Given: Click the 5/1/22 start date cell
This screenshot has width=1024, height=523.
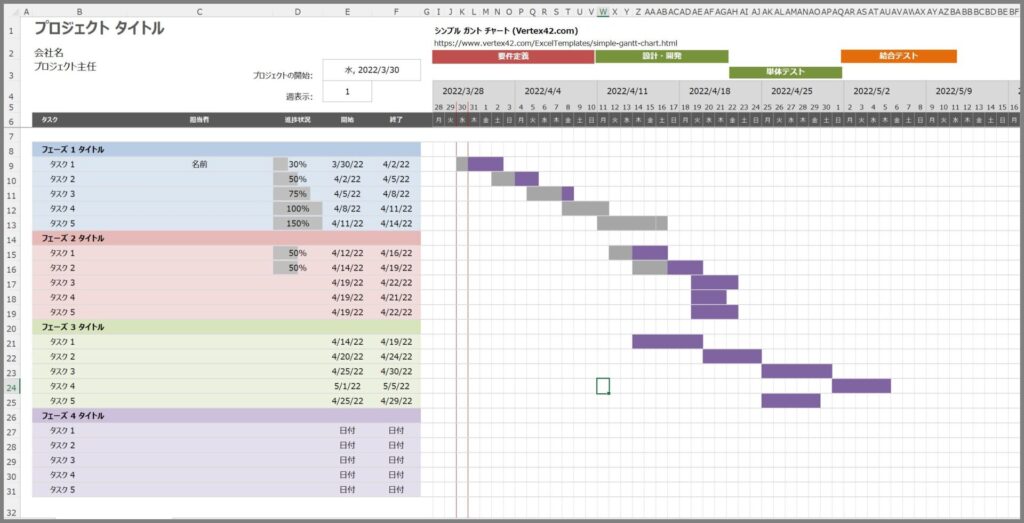Looking at the screenshot, I should coord(347,386).
